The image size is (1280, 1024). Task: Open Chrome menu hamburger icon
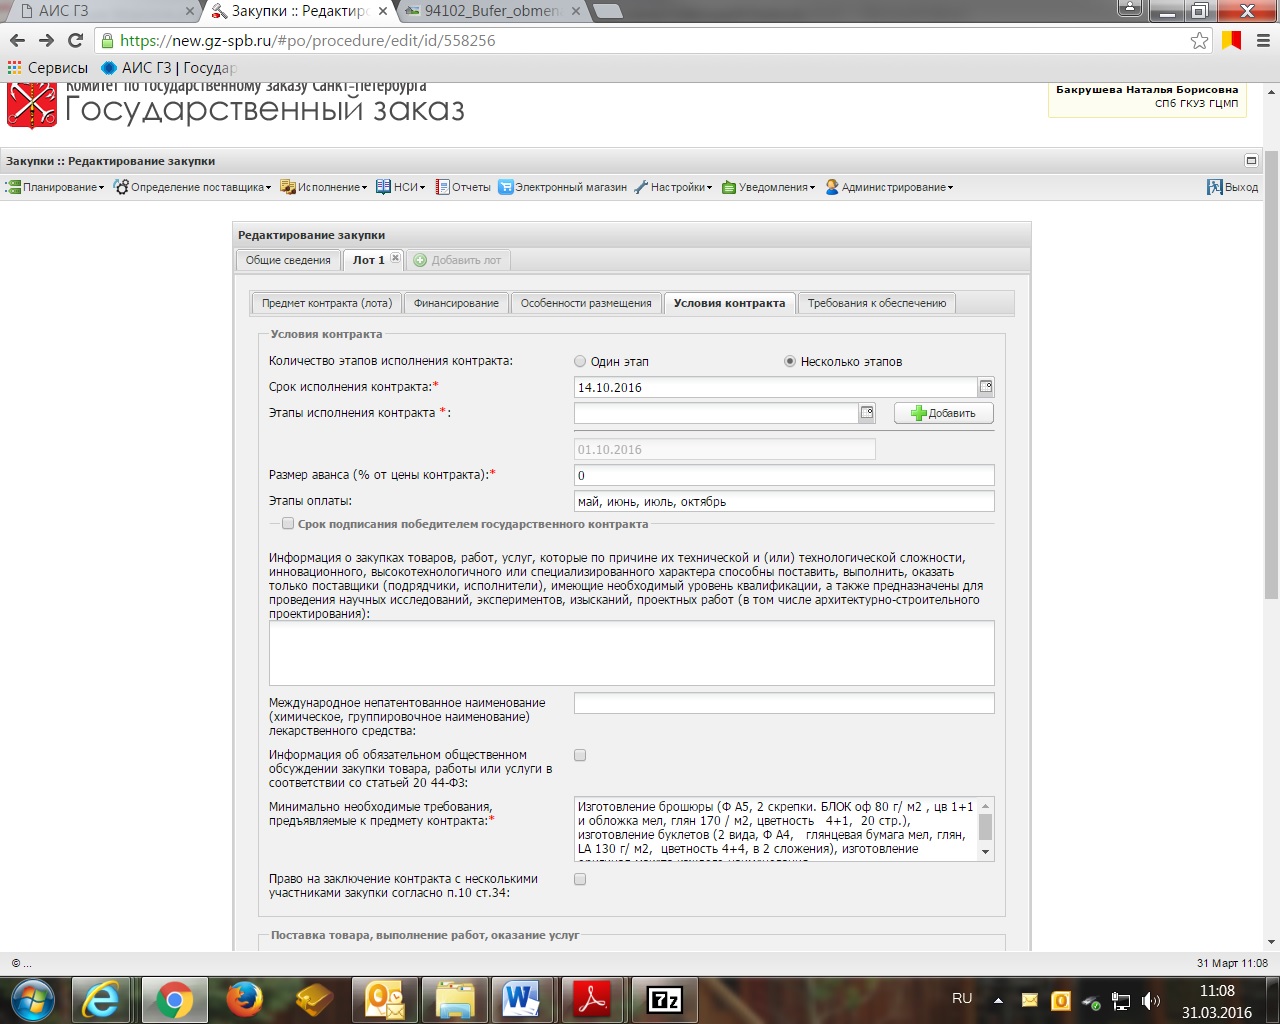tap(1263, 40)
